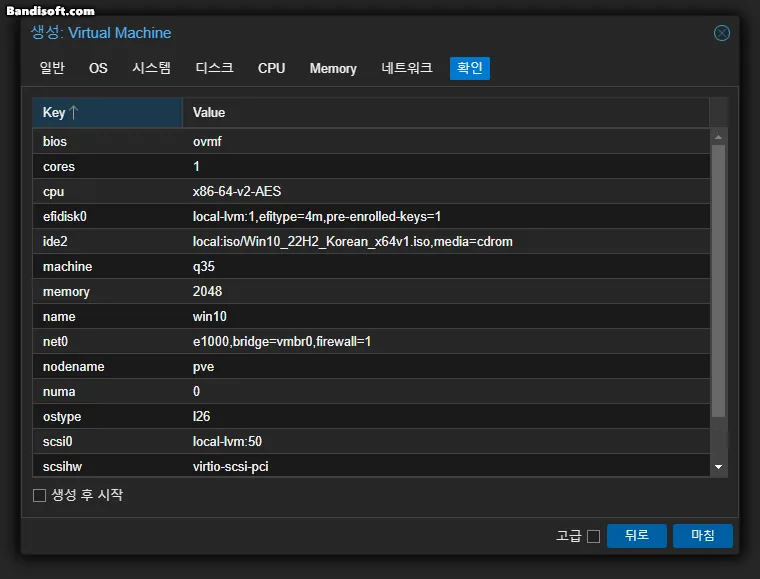Image resolution: width=760 pixels, height=579 pixels.
Task: Select the machine value q35
Action: tap(203, 266)
